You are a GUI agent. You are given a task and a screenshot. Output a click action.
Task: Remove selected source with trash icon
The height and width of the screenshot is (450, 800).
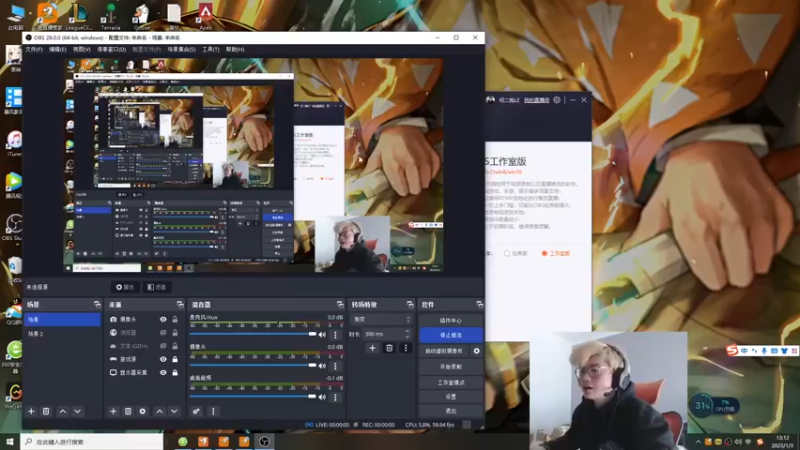coord(128,411)
